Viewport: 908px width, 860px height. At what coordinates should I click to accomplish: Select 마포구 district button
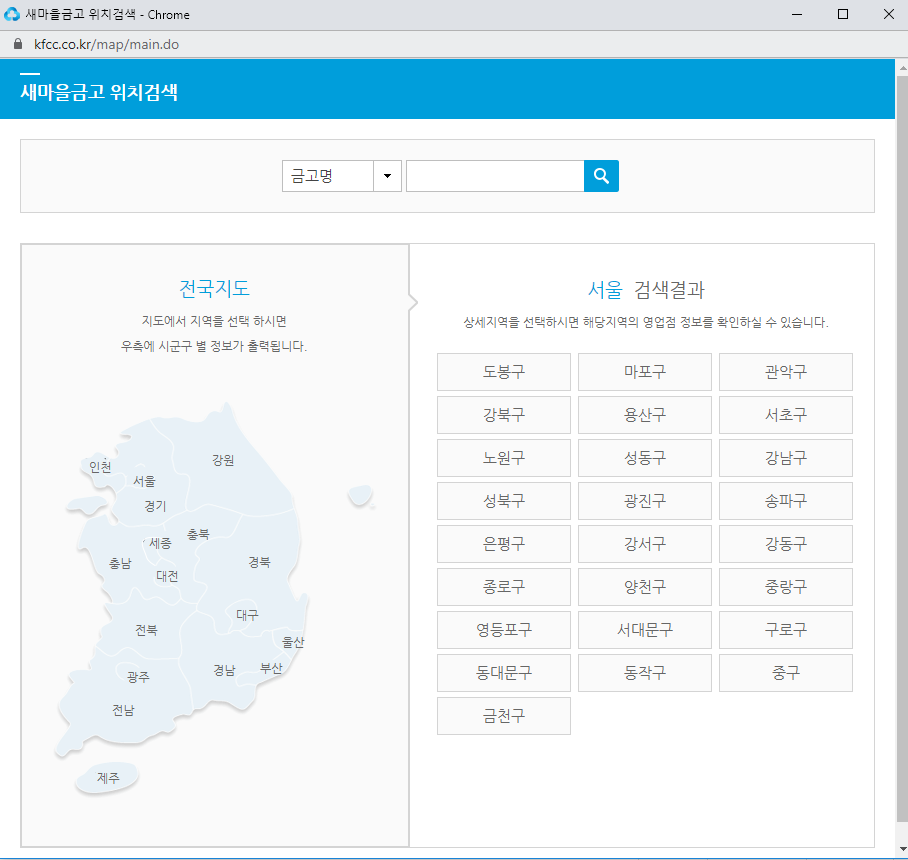point(645,372)
